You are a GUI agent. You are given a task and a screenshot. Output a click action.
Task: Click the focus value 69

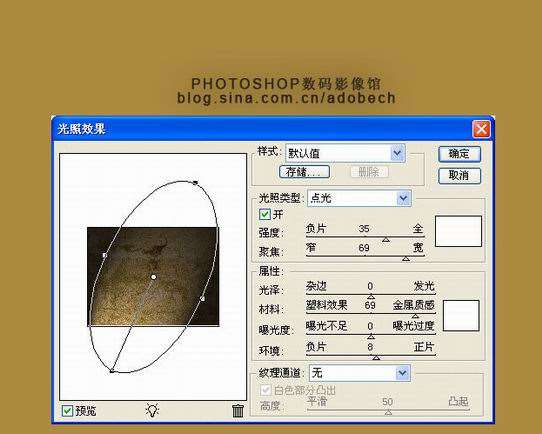coord(364,248)
